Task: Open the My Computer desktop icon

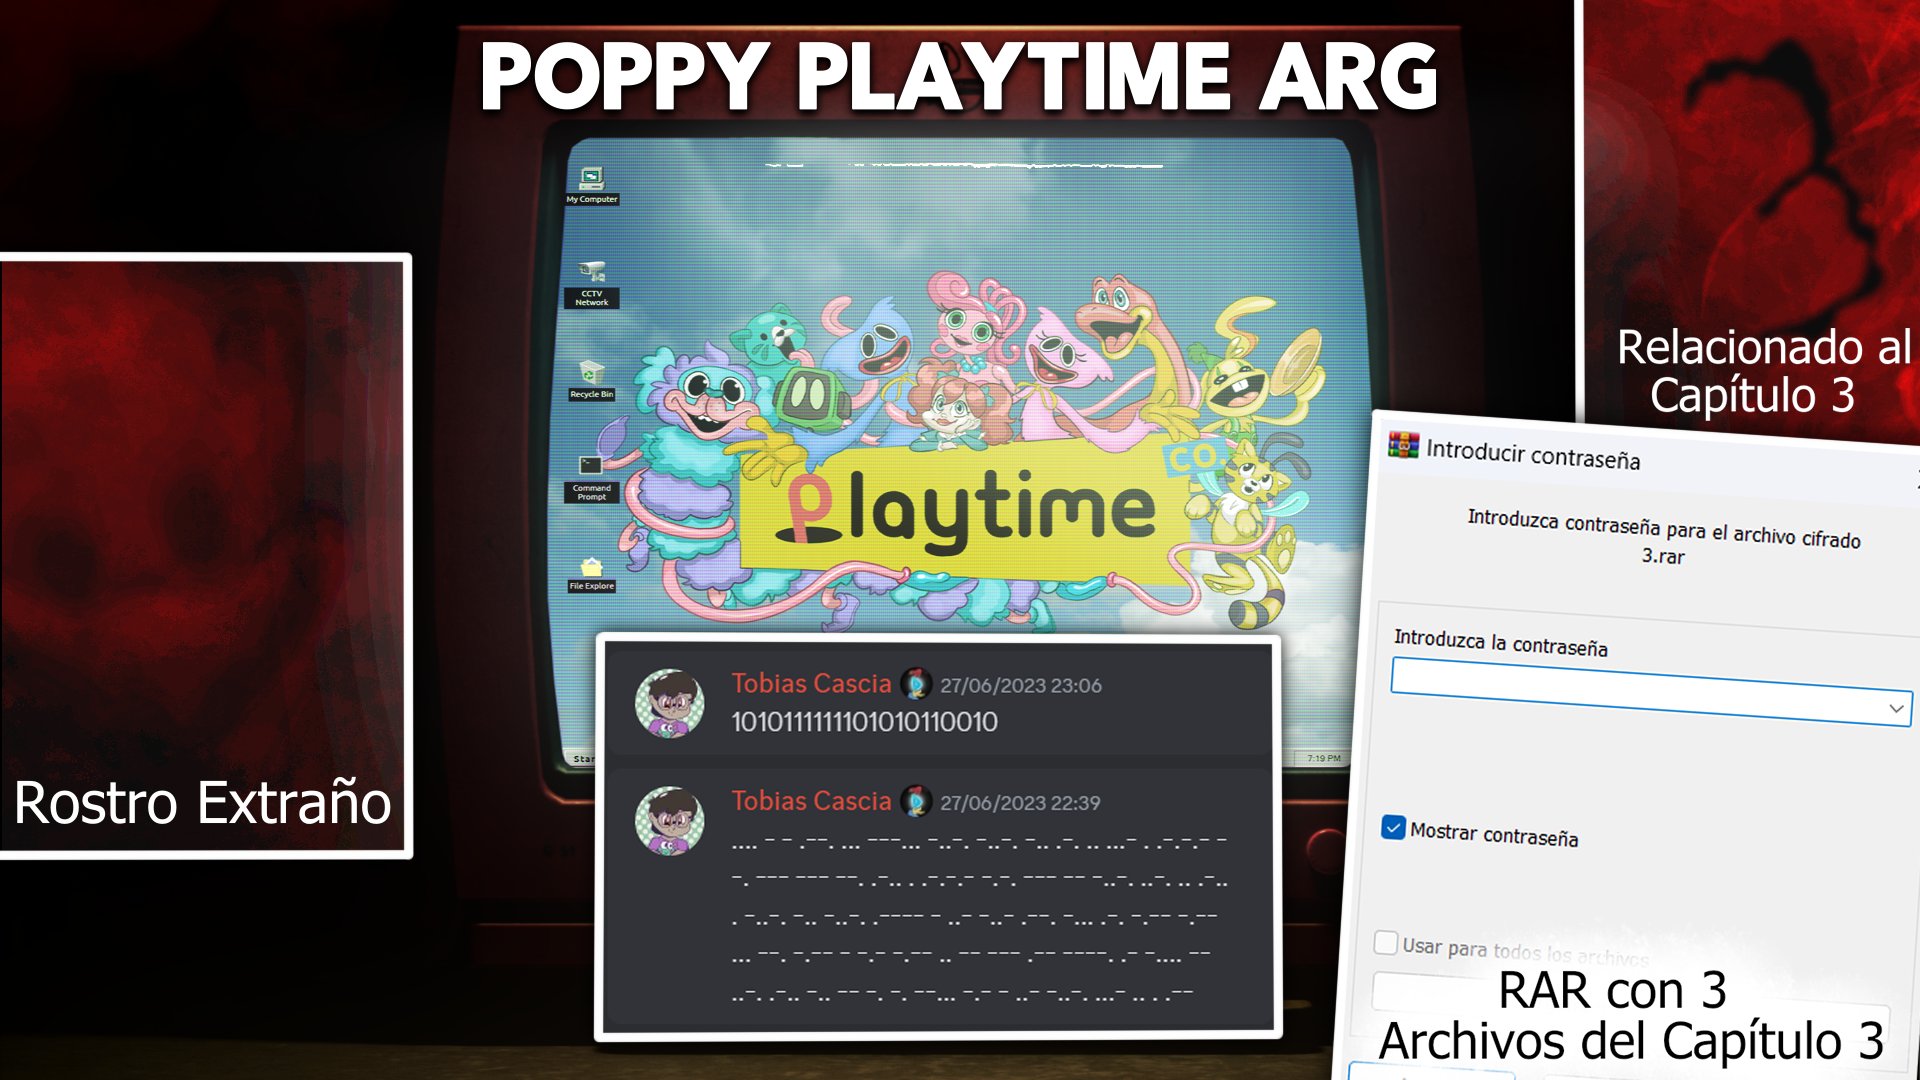Action: point(591,186)
